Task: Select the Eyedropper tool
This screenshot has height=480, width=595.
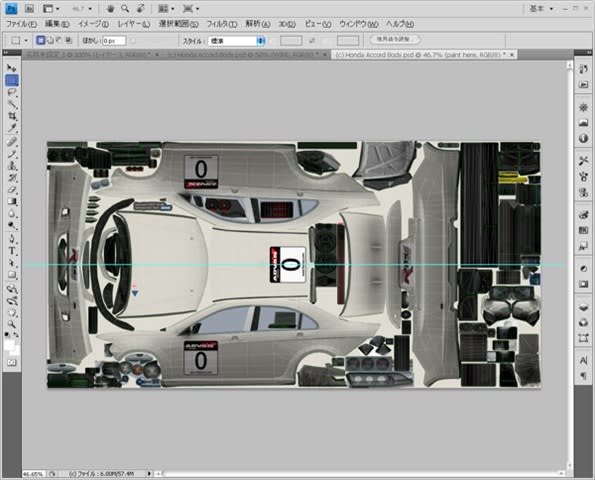Action: point(12,128)
